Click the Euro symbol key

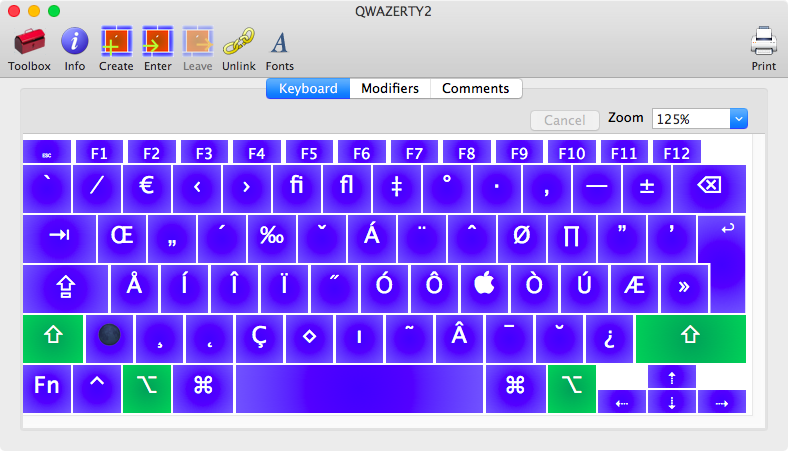147,184
